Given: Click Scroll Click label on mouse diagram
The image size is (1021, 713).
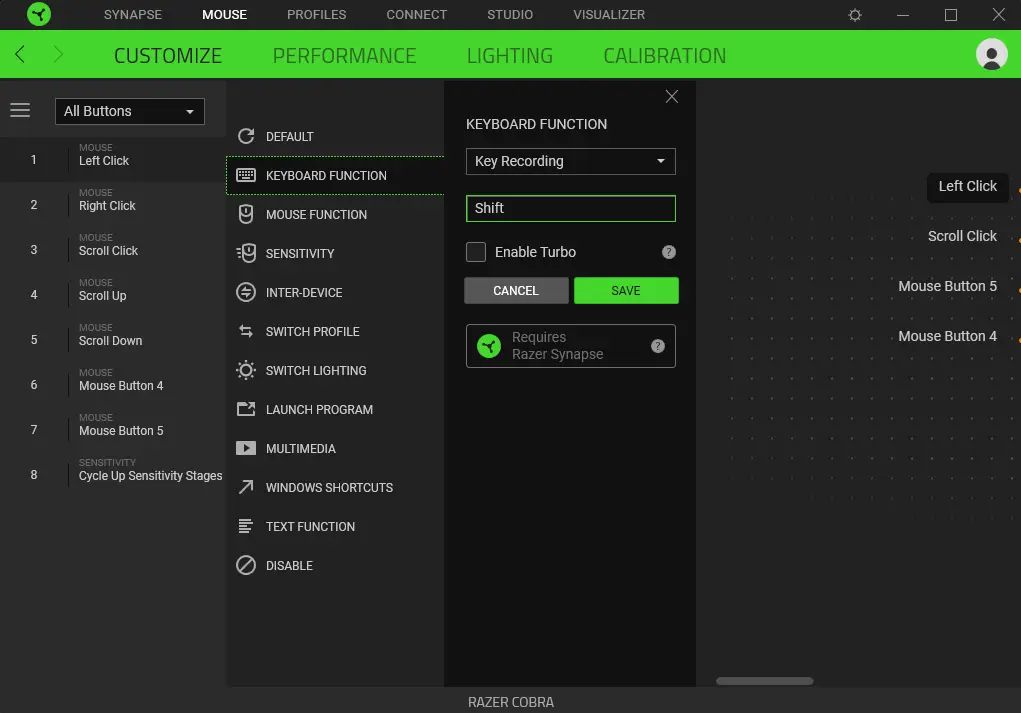Looking at the screenshot, I should (x=962, y=236).
